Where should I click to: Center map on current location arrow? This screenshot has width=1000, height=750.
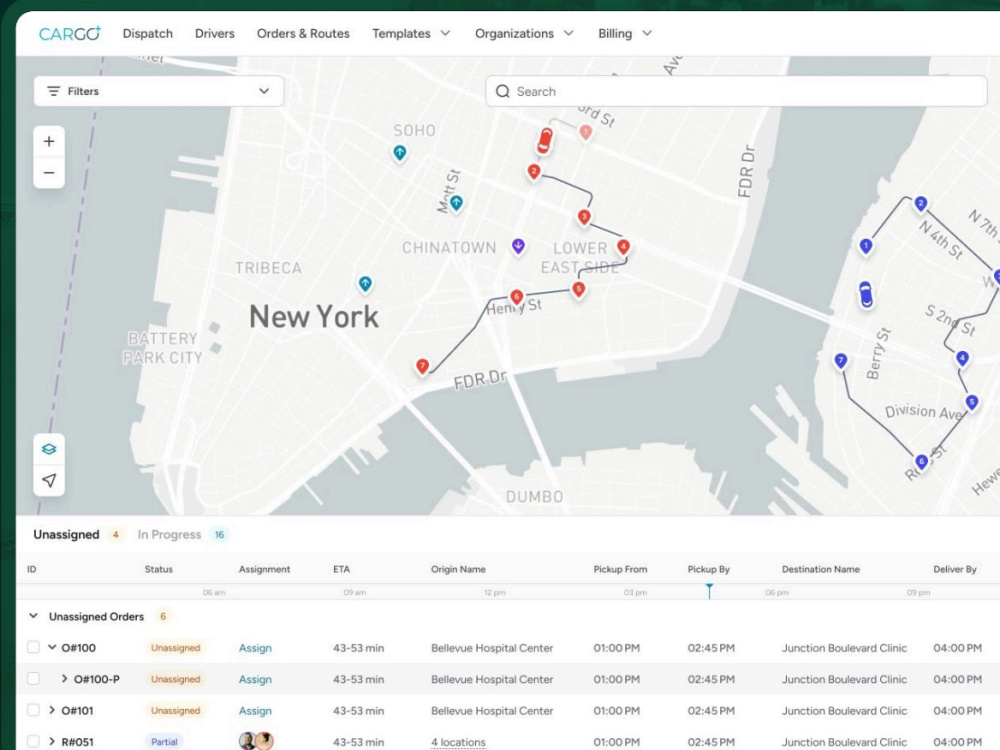tap(49, 480)
